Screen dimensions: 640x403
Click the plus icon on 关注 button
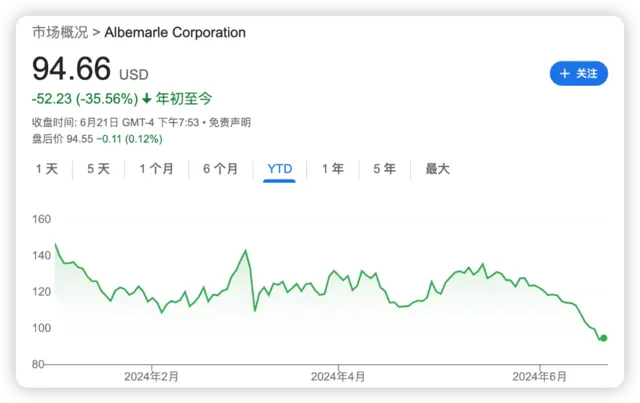point(565,74)
